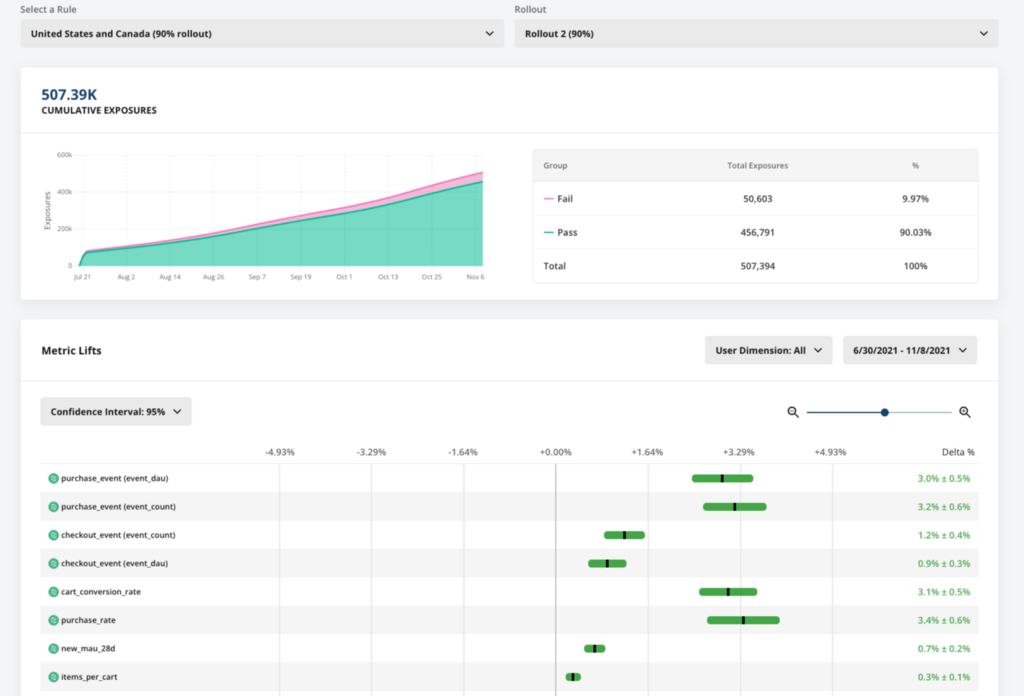This screenshot has height=696, width=1024.
Task: Click the Delta % column header
Action: click(958, 452)
